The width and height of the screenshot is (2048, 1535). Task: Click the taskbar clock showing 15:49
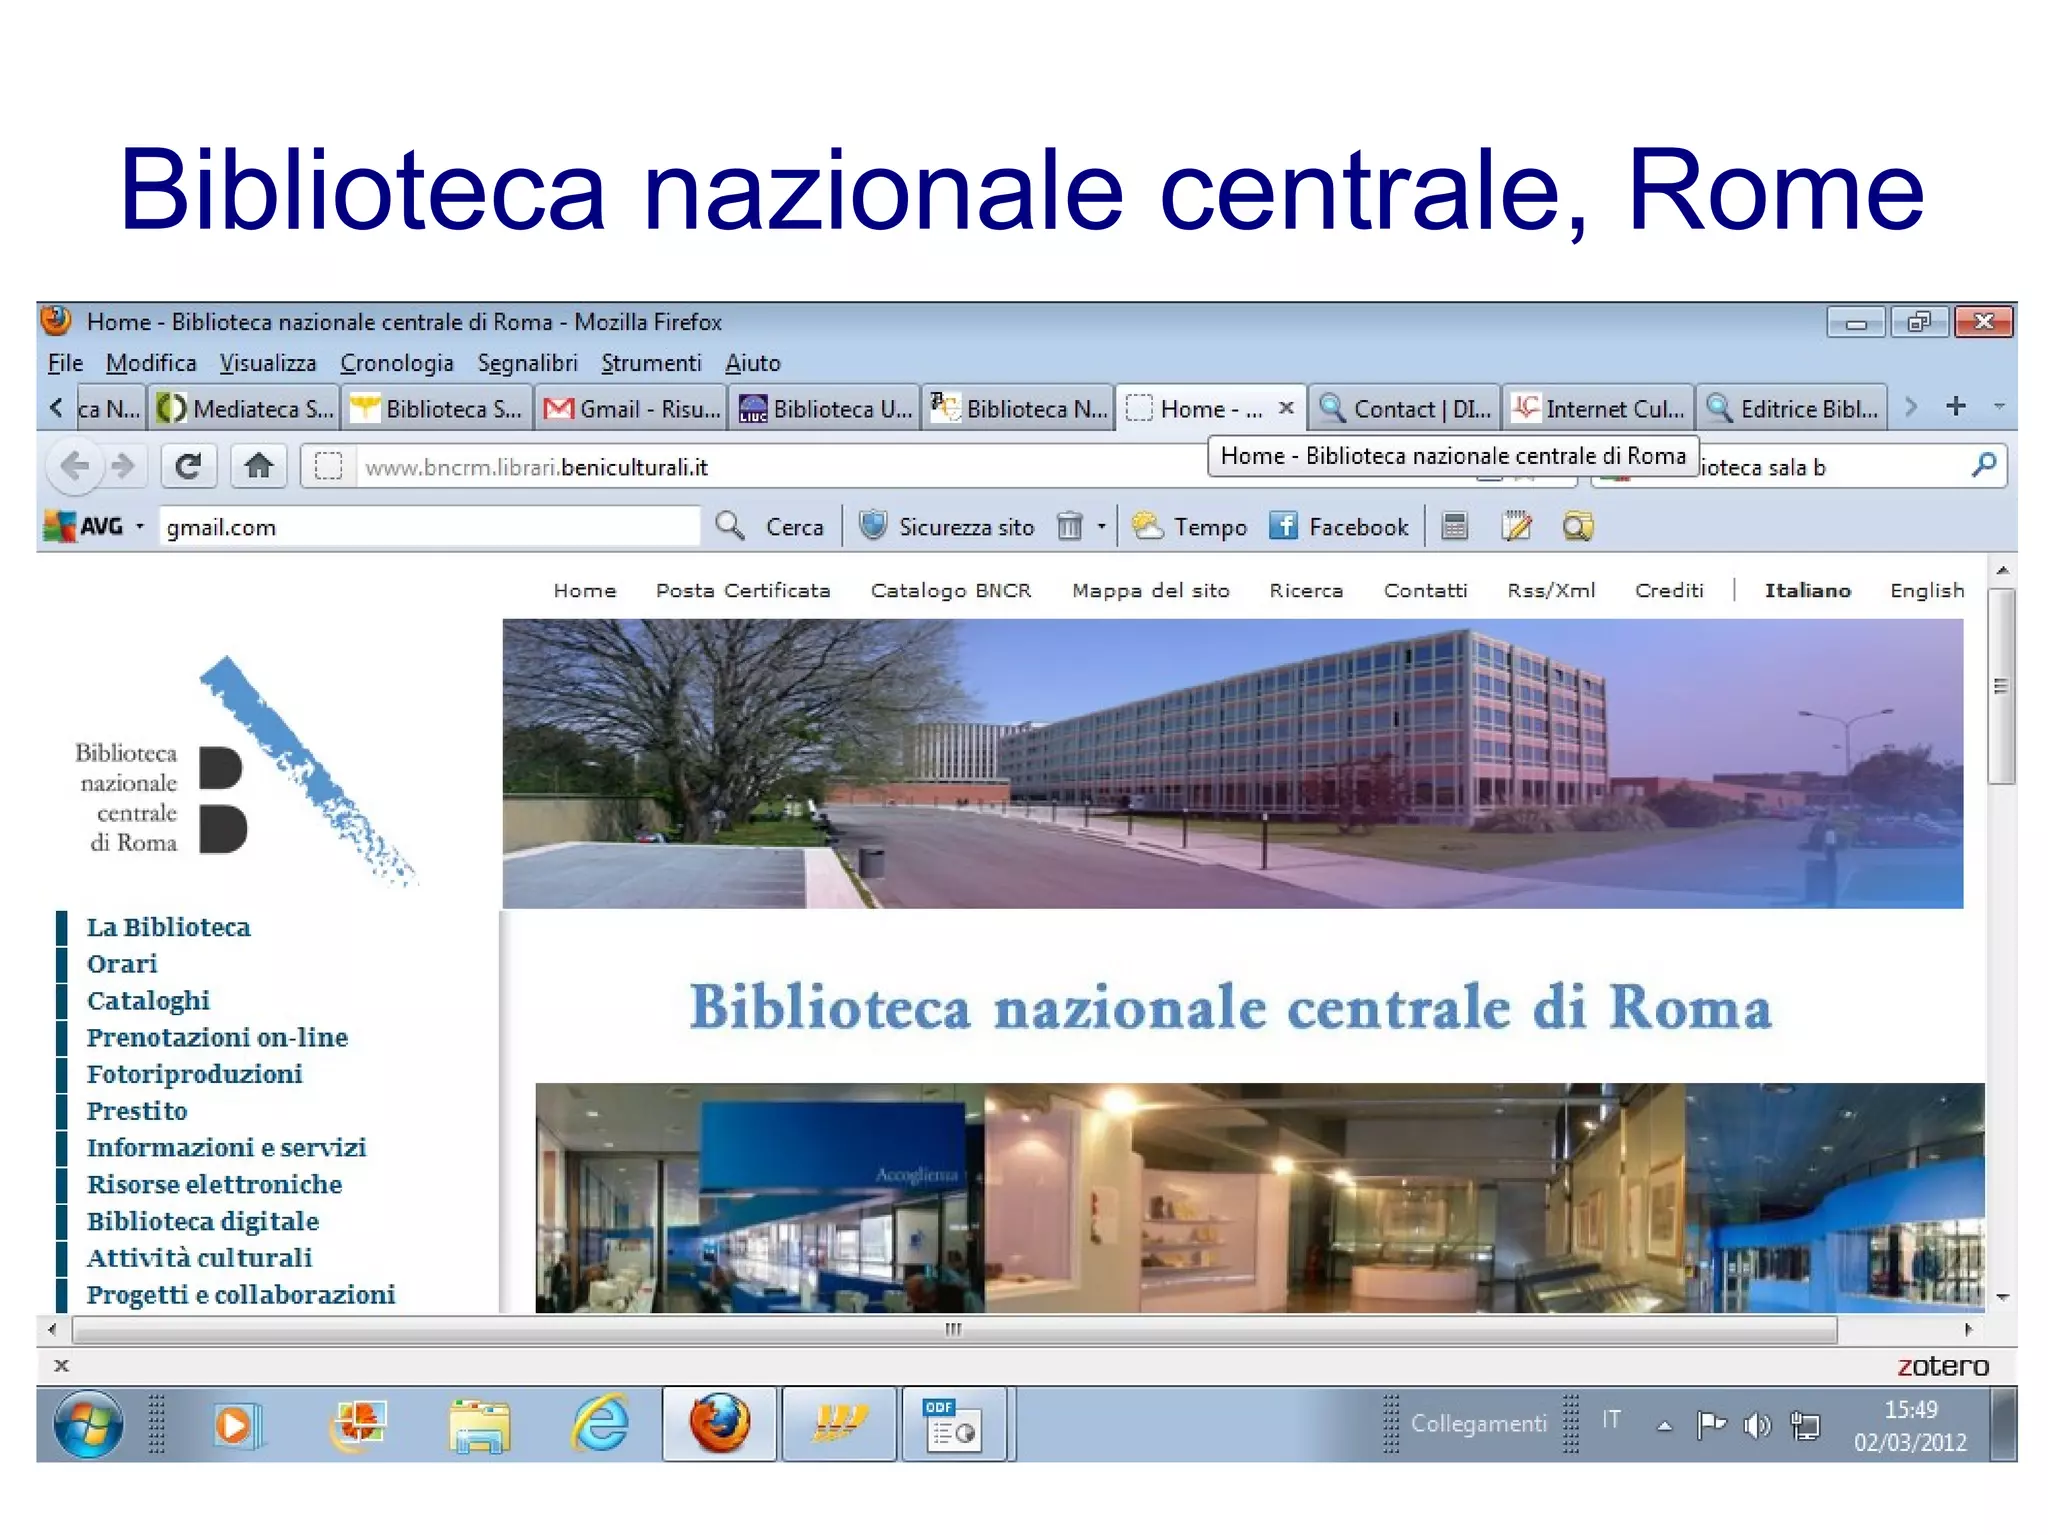1910,1425
